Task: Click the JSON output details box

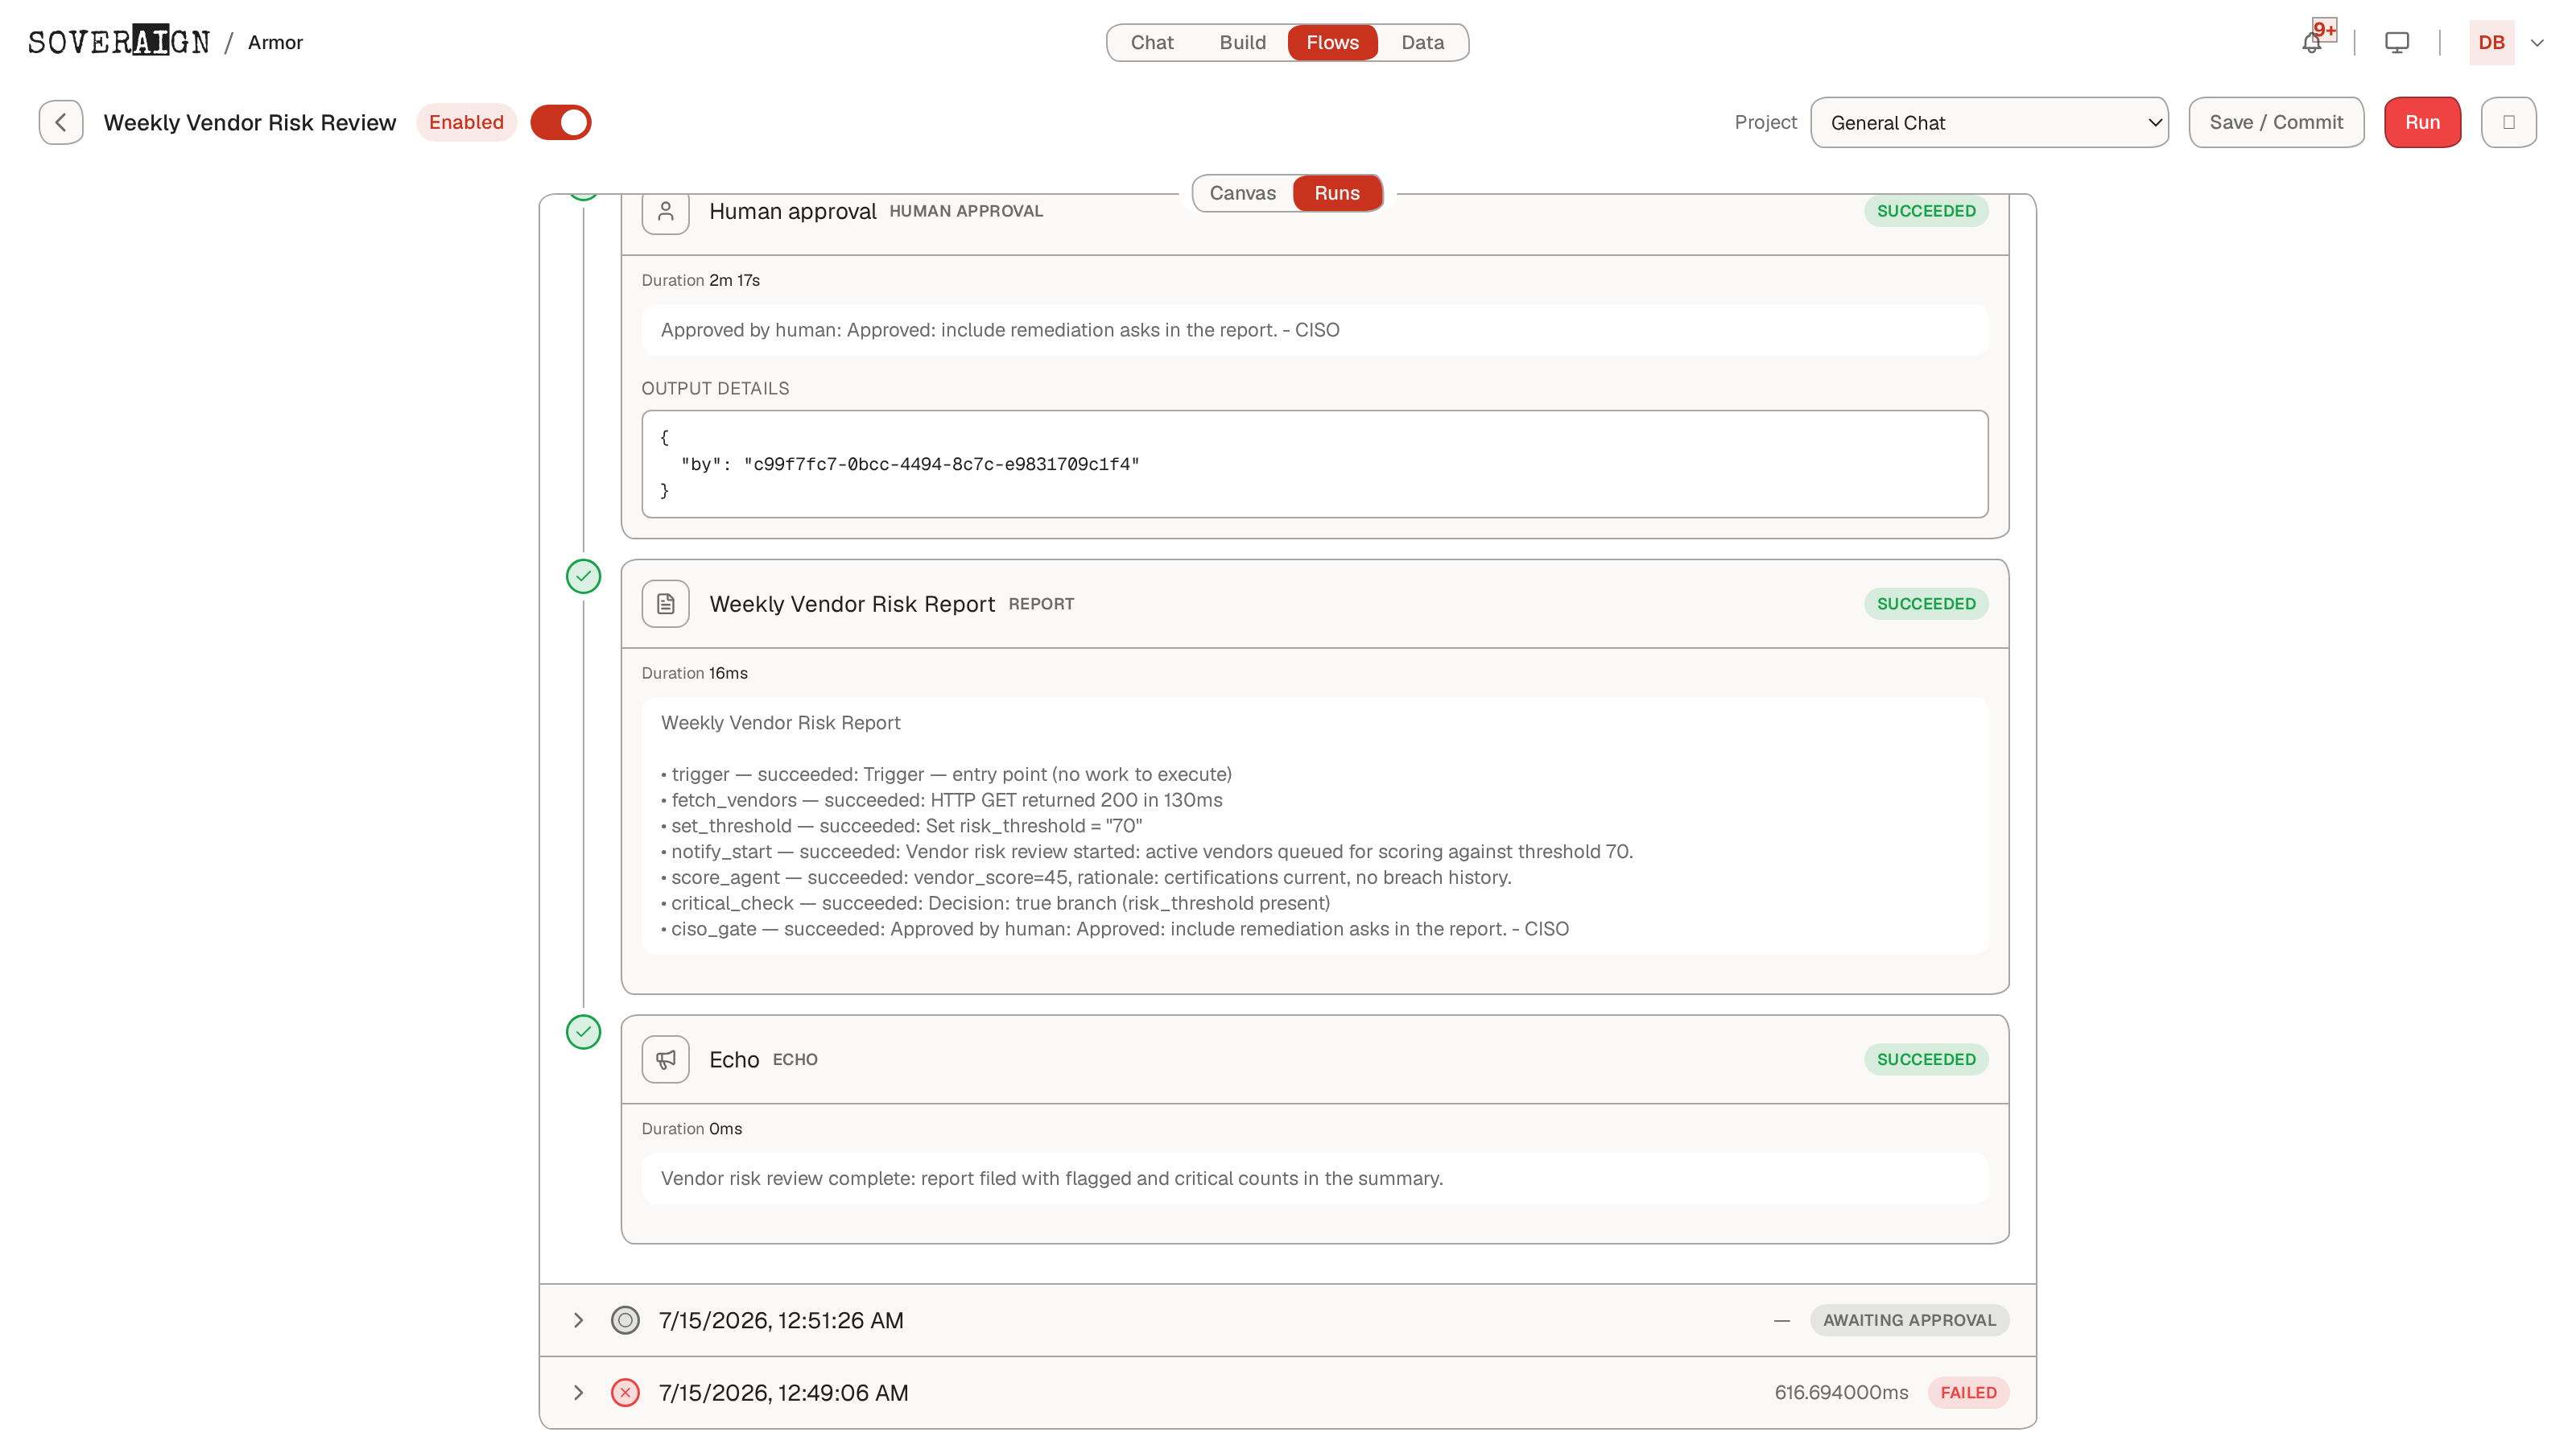Action: [x=1315, y=464]
